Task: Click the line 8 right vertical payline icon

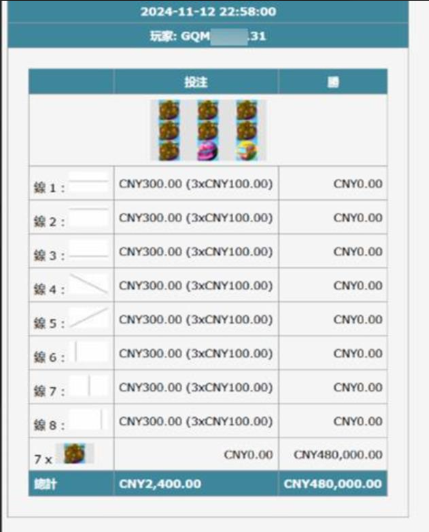Action: 89,420
